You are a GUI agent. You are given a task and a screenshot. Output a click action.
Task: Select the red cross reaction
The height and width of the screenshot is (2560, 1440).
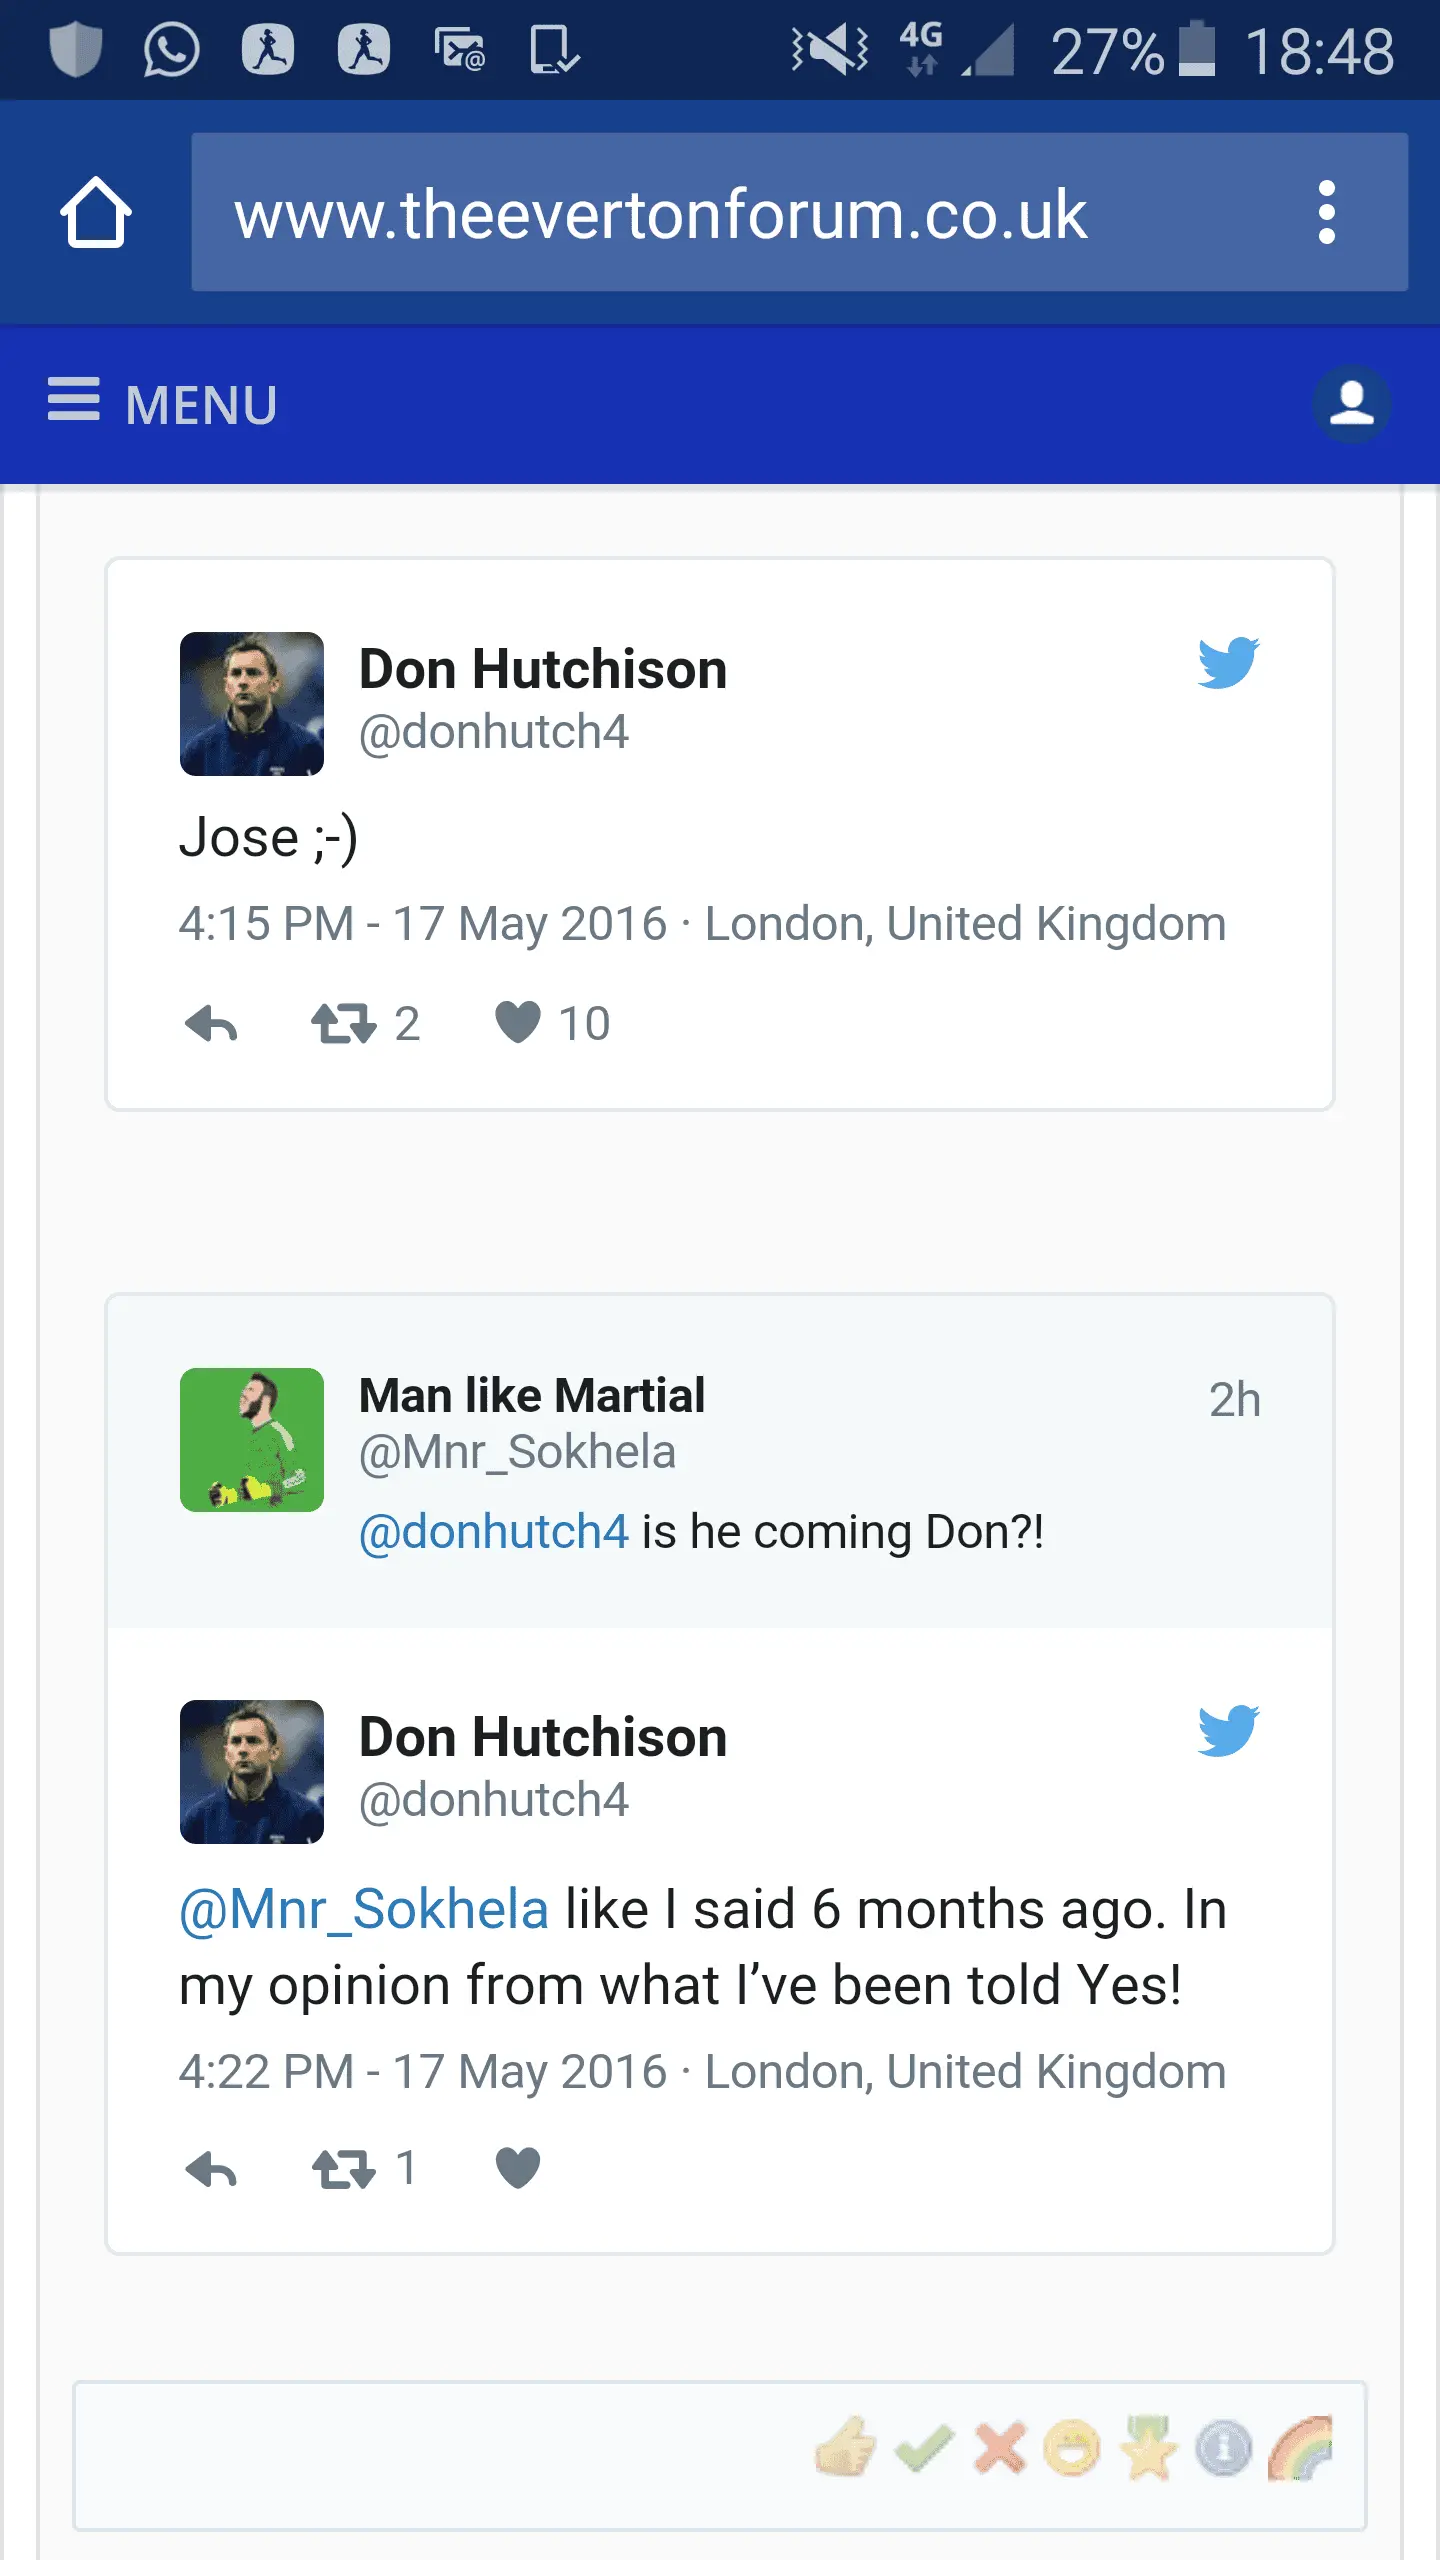pos(1000,2447)
